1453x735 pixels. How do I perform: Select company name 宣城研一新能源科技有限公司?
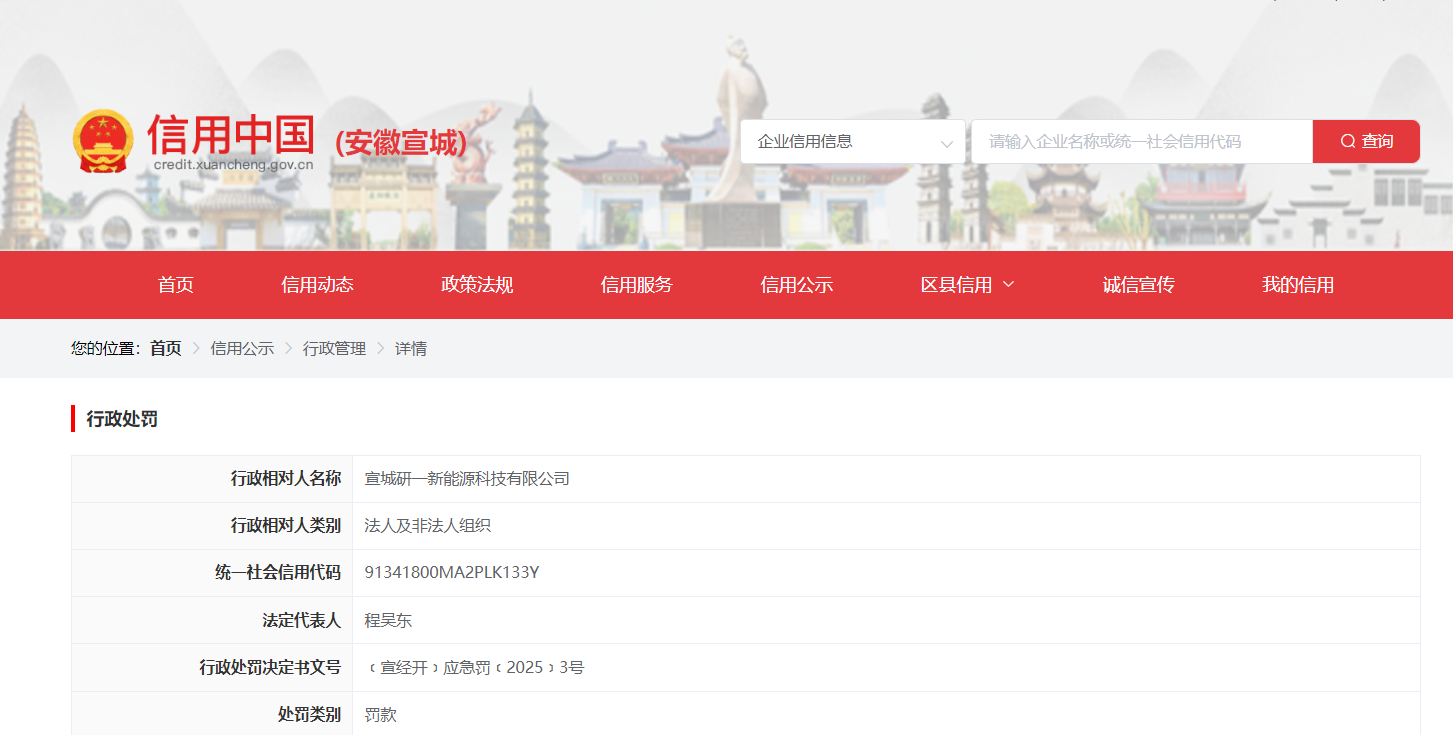click(x=467, y=479)
